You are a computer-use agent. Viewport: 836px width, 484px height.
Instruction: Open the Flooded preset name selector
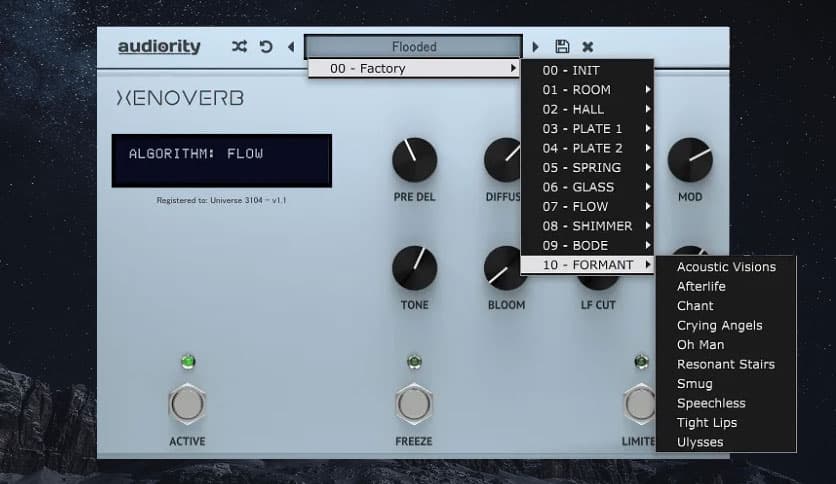pyautogui.click(x=413, y=47)
